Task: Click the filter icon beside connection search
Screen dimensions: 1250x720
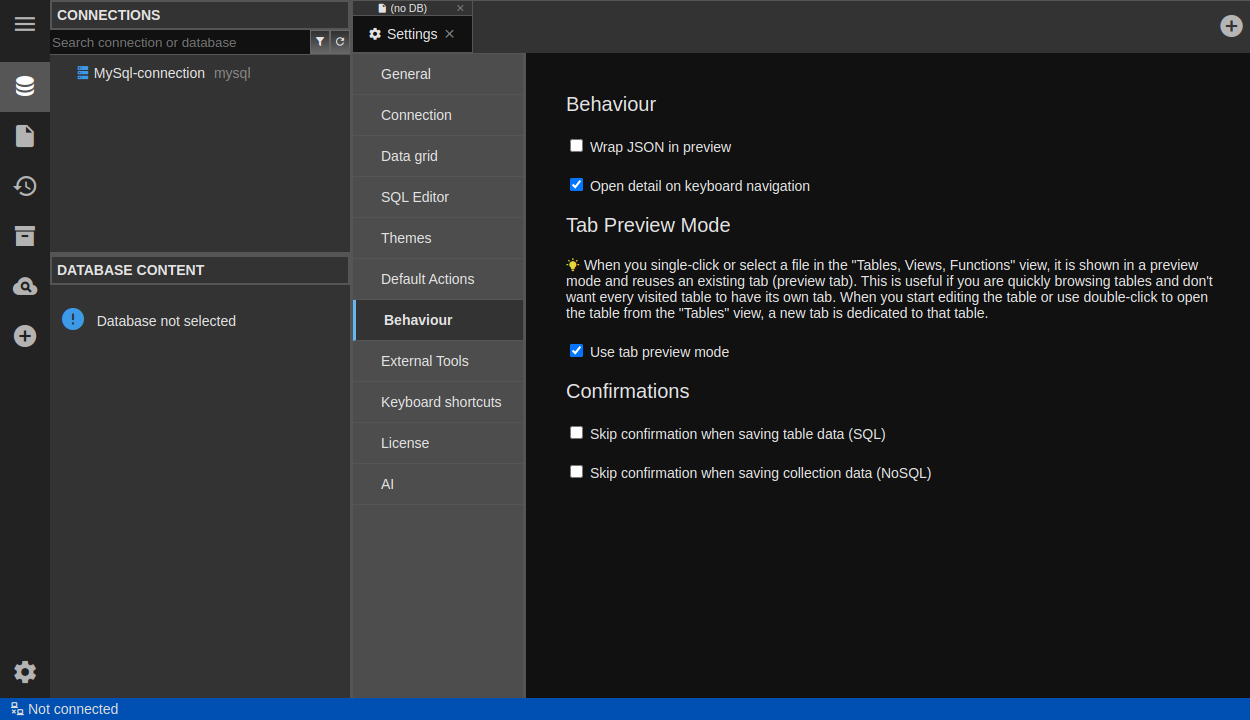Action: tap(320, 42)
